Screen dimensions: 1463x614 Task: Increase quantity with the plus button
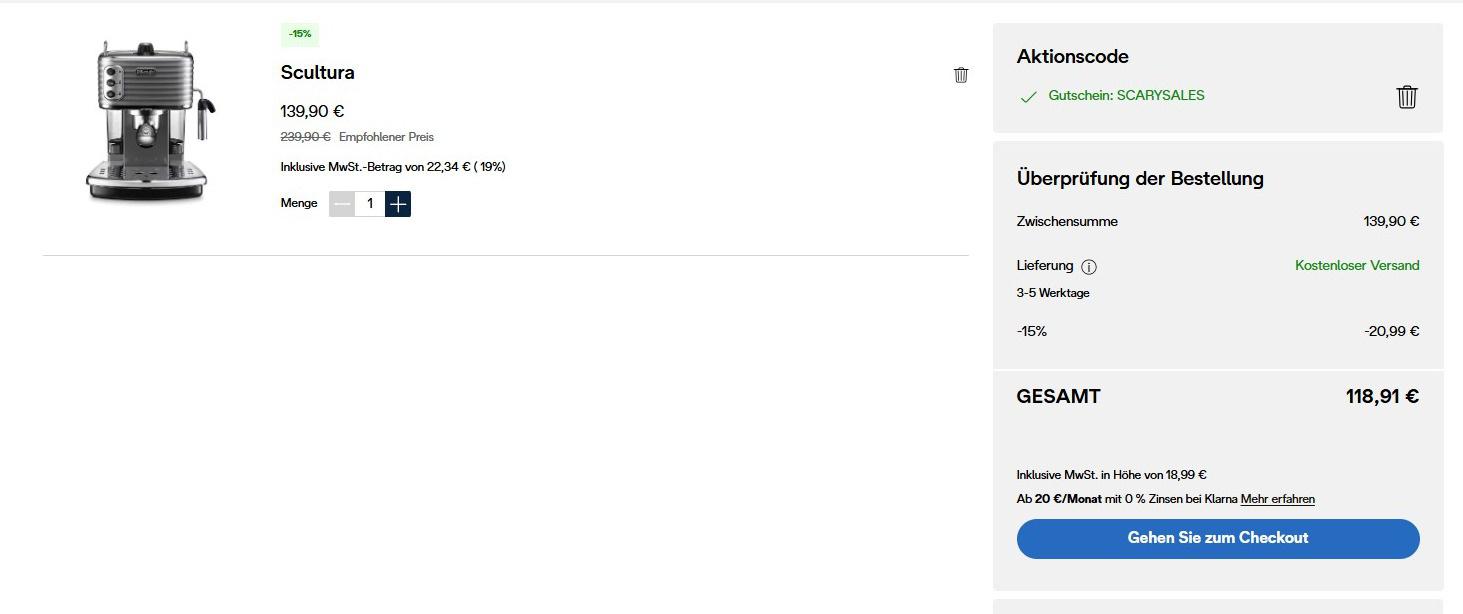point(398,204)
